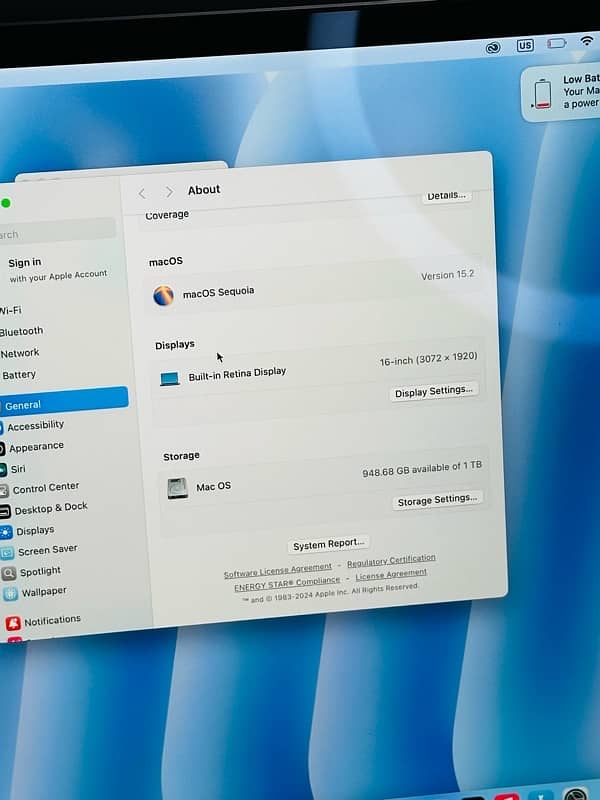Open Notifications via its red bell icon
600x800 pixels.
click(x=13, y=623)
